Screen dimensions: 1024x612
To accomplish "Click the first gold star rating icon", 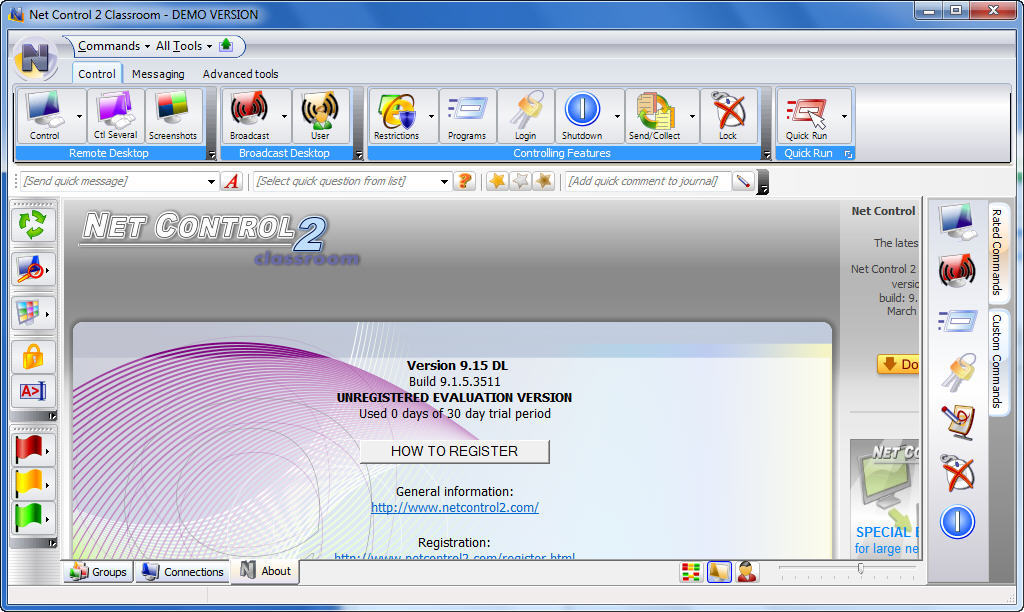I will pos(498,181).
